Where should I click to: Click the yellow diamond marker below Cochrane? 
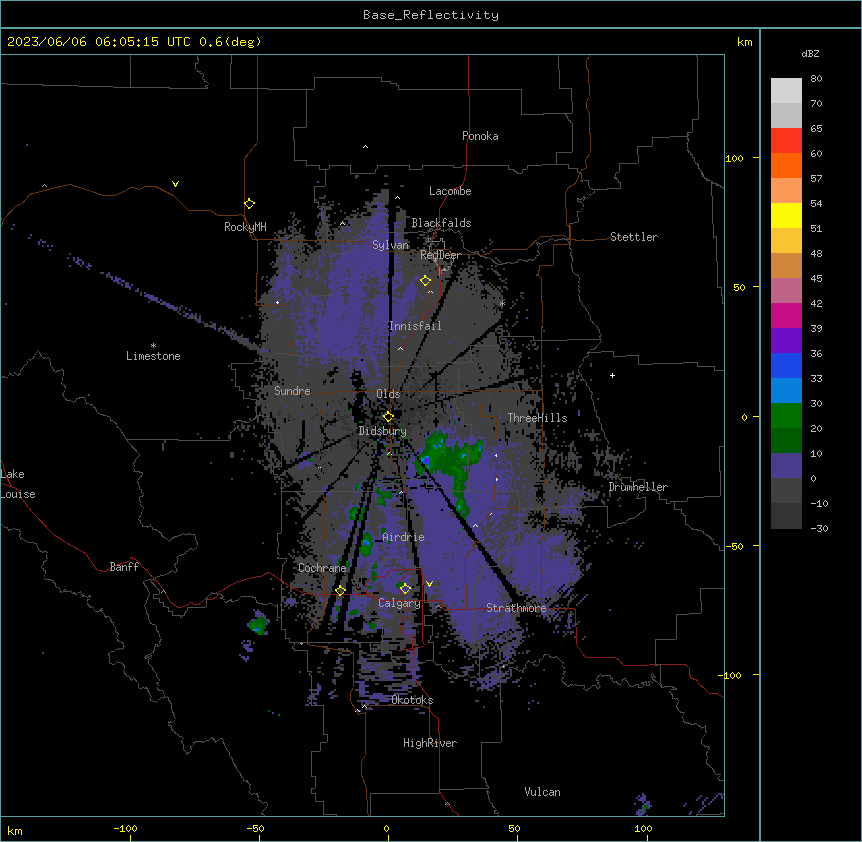coord(340,590)
